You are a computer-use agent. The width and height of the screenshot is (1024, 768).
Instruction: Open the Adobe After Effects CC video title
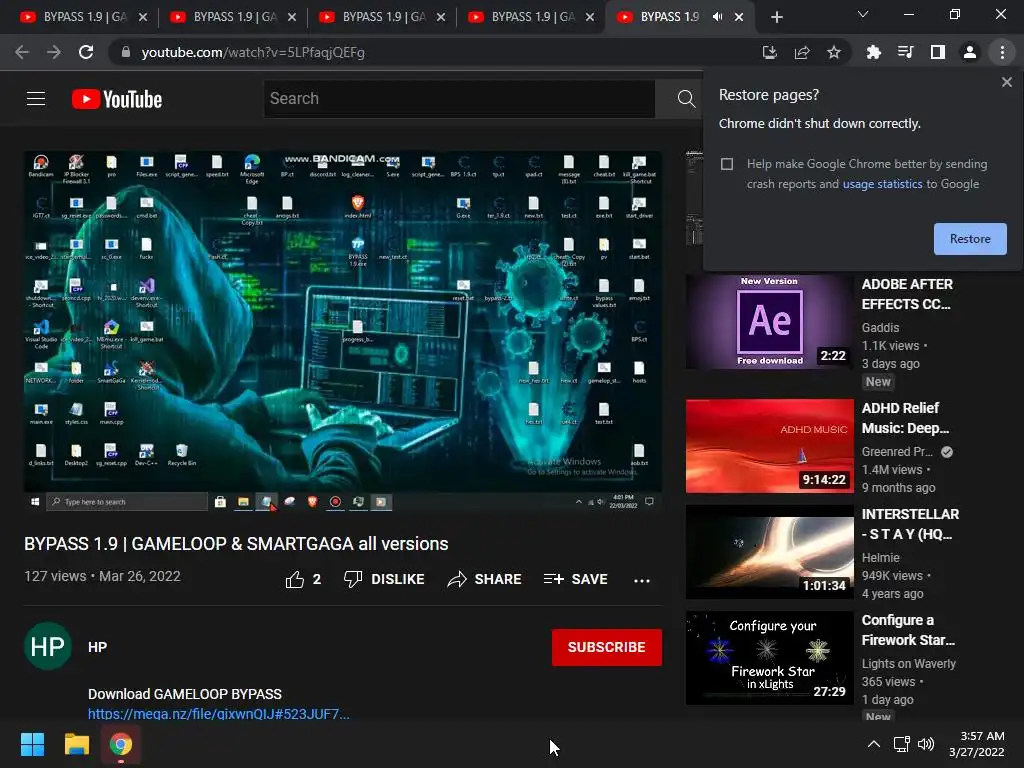coord(907,294)
